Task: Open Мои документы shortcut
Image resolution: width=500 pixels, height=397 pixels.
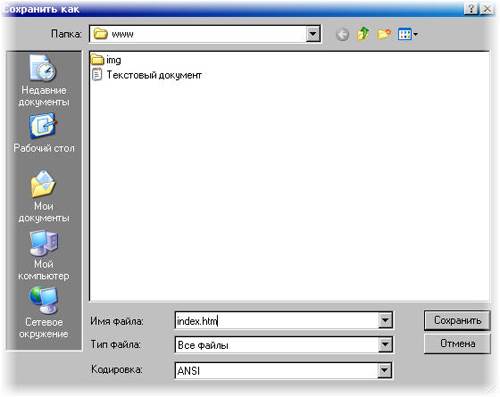Action: click(43, 197)
